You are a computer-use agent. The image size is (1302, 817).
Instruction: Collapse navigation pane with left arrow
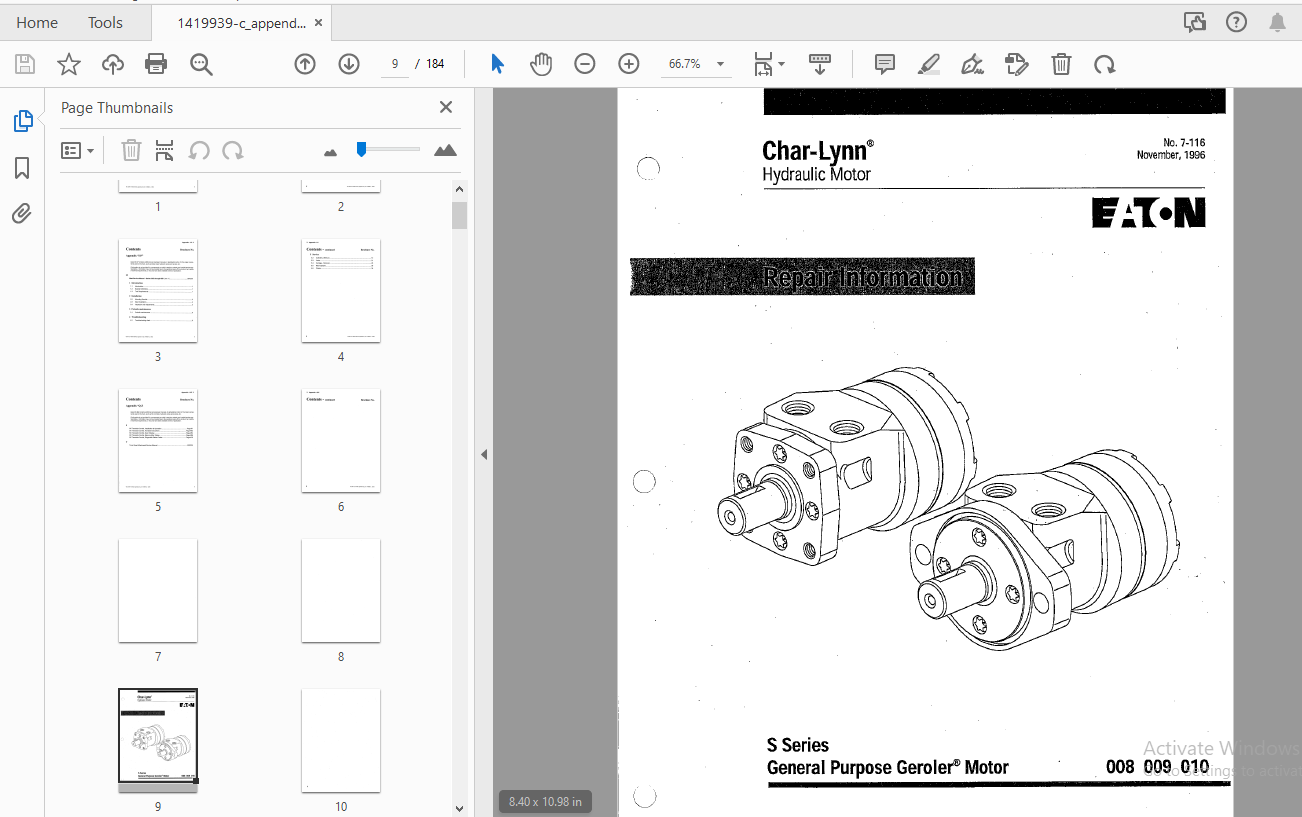point(484,454)
